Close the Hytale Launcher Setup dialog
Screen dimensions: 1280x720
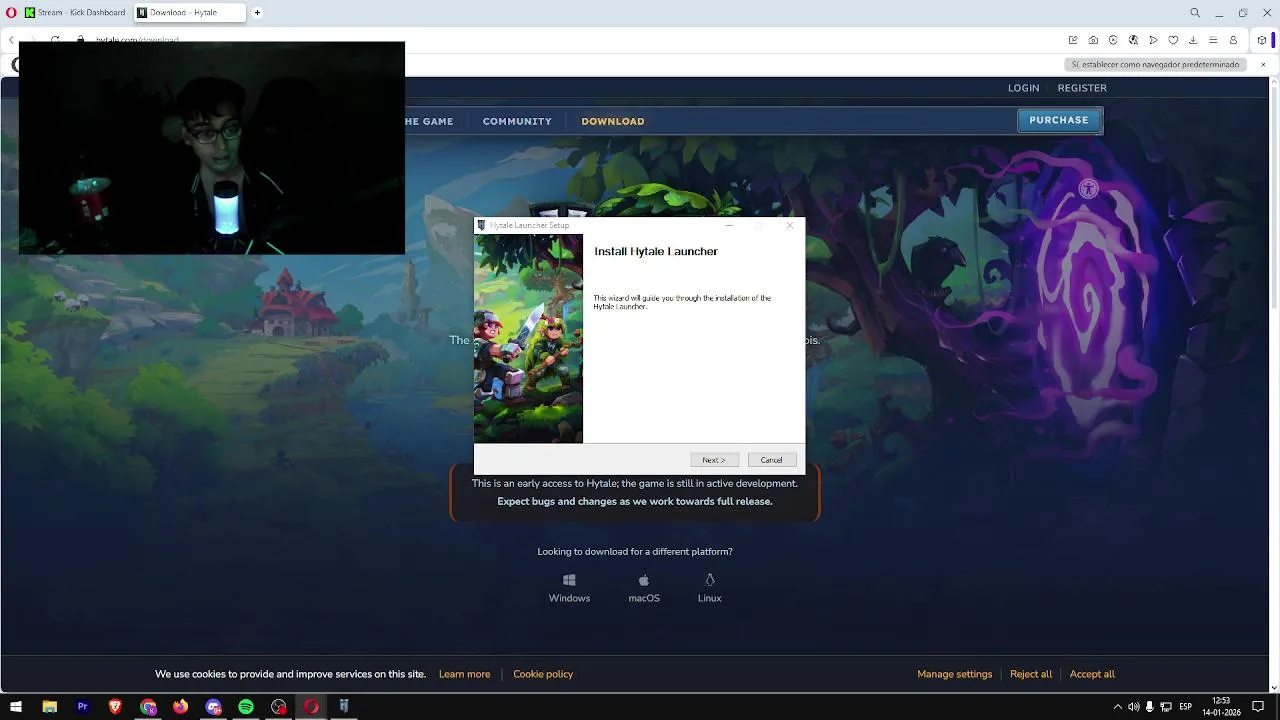point(790,226)
